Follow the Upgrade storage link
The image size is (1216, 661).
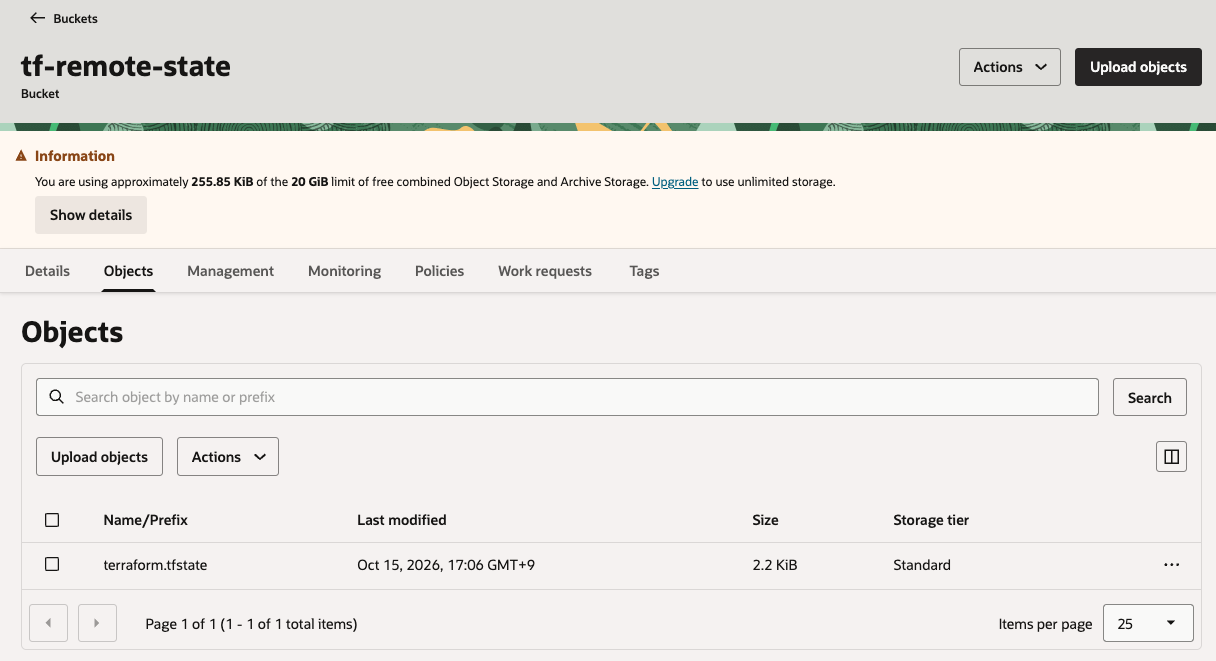[x=675, y=182]
